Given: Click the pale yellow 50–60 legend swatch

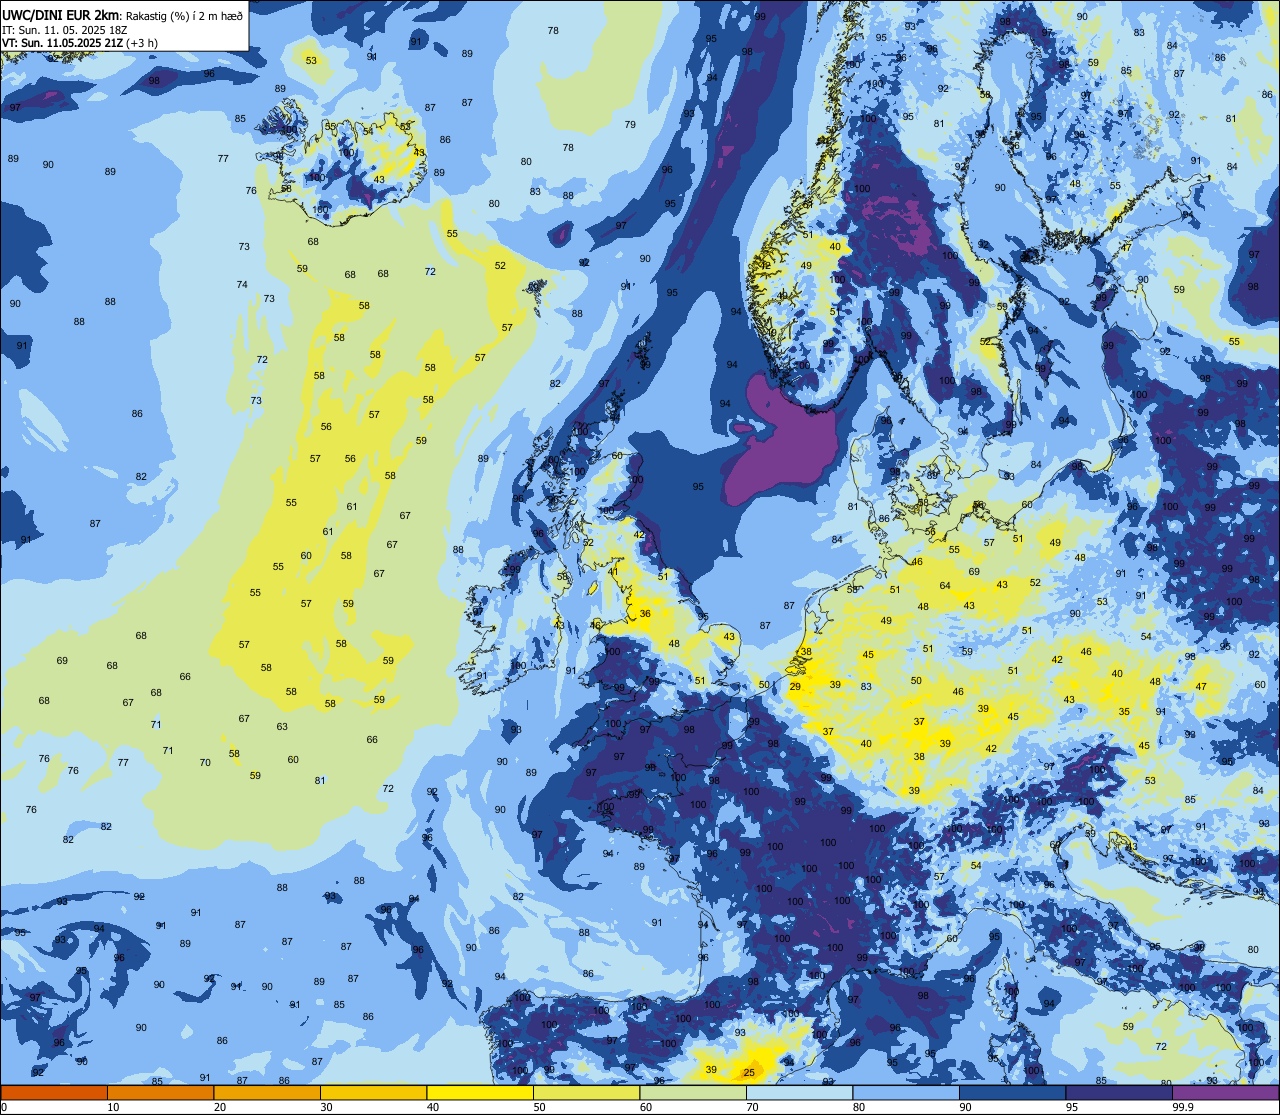Looking at the screenshot, I should [x=586, y=1092].
